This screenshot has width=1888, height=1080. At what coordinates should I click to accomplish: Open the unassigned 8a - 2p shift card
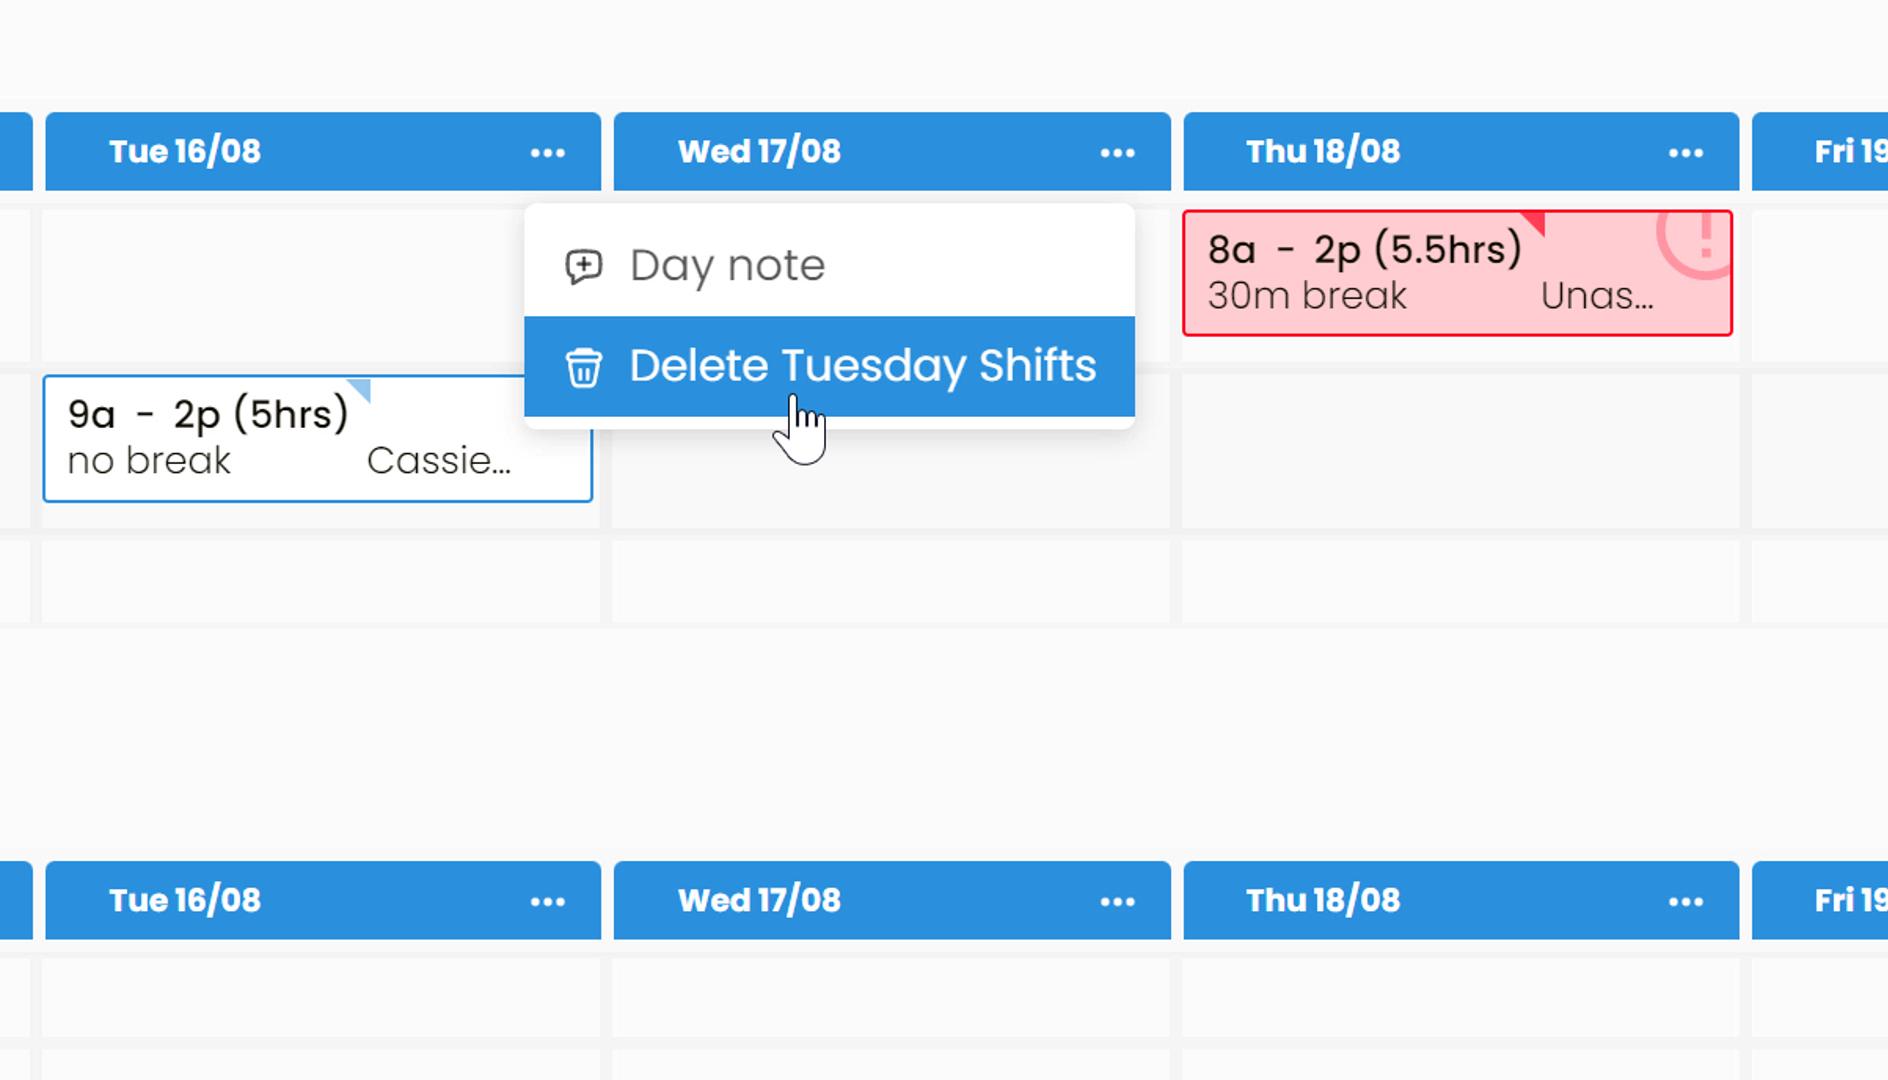point(1400,273)
